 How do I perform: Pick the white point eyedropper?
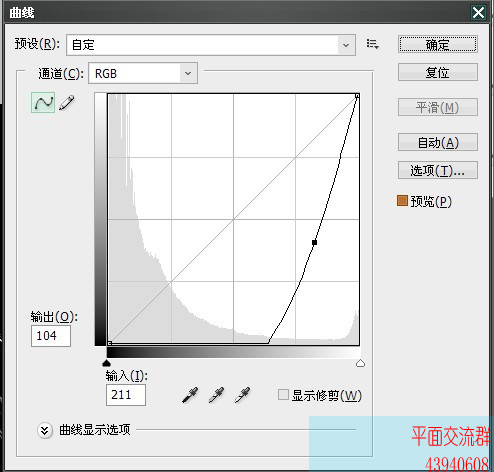point(242,395)
